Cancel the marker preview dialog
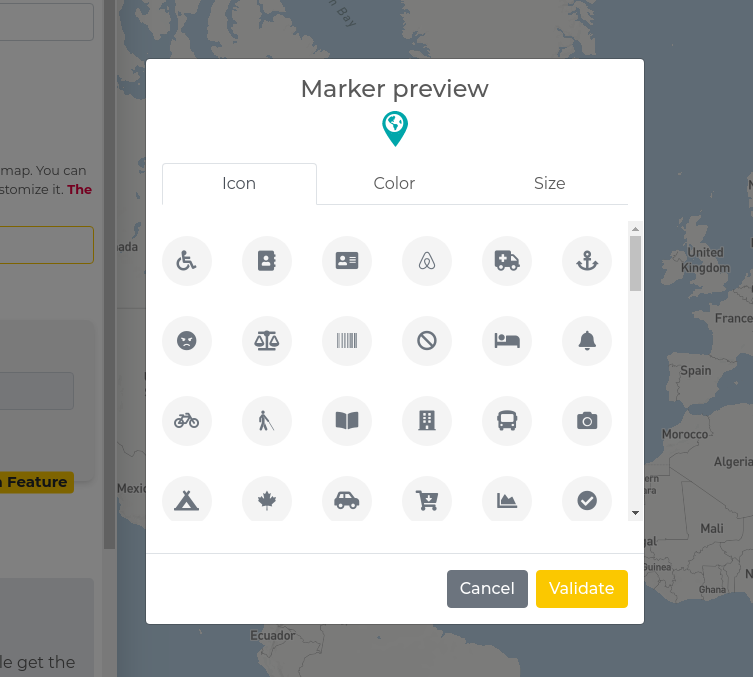This screenshot has height=677, width=753. (x=487, y=589)
